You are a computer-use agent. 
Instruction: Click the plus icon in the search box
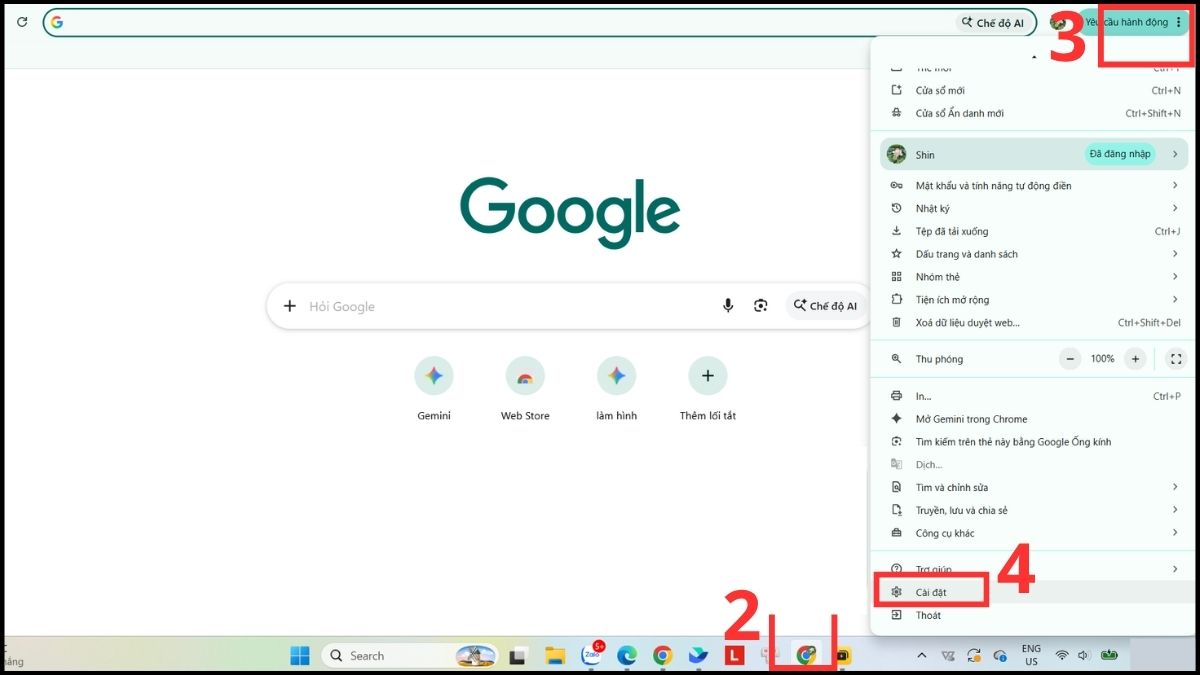tap(290, 306)
